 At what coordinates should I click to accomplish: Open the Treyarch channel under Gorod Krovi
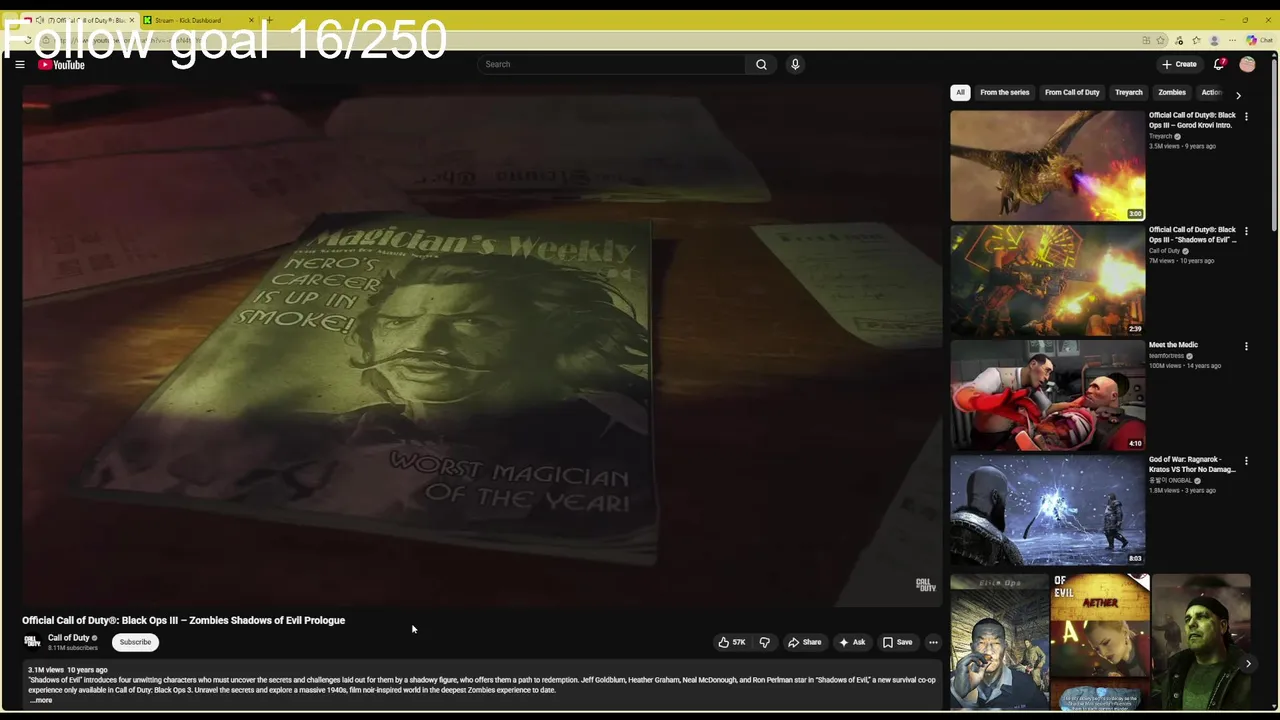[1161, 136]
